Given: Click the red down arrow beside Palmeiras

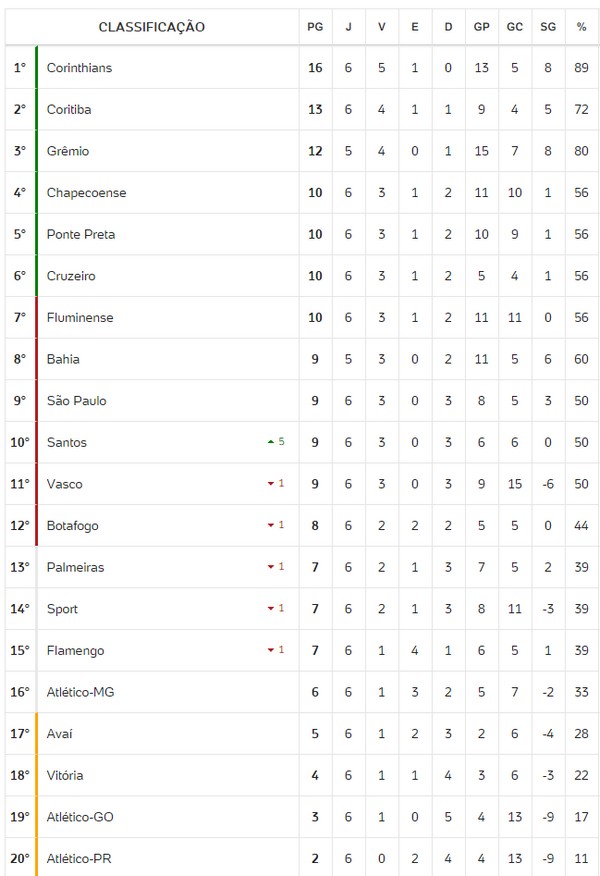Looking at the screenshot, I should click(270, 567).
